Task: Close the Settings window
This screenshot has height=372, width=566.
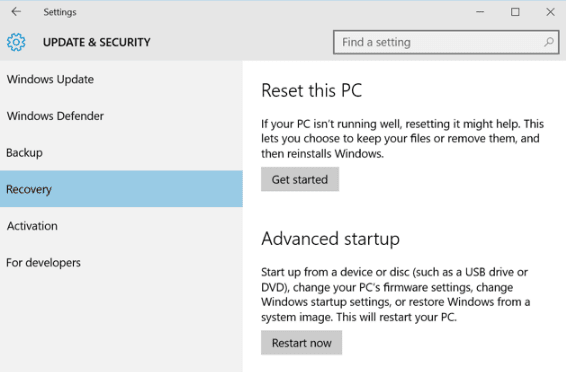Action: click(x=550, y=12)
